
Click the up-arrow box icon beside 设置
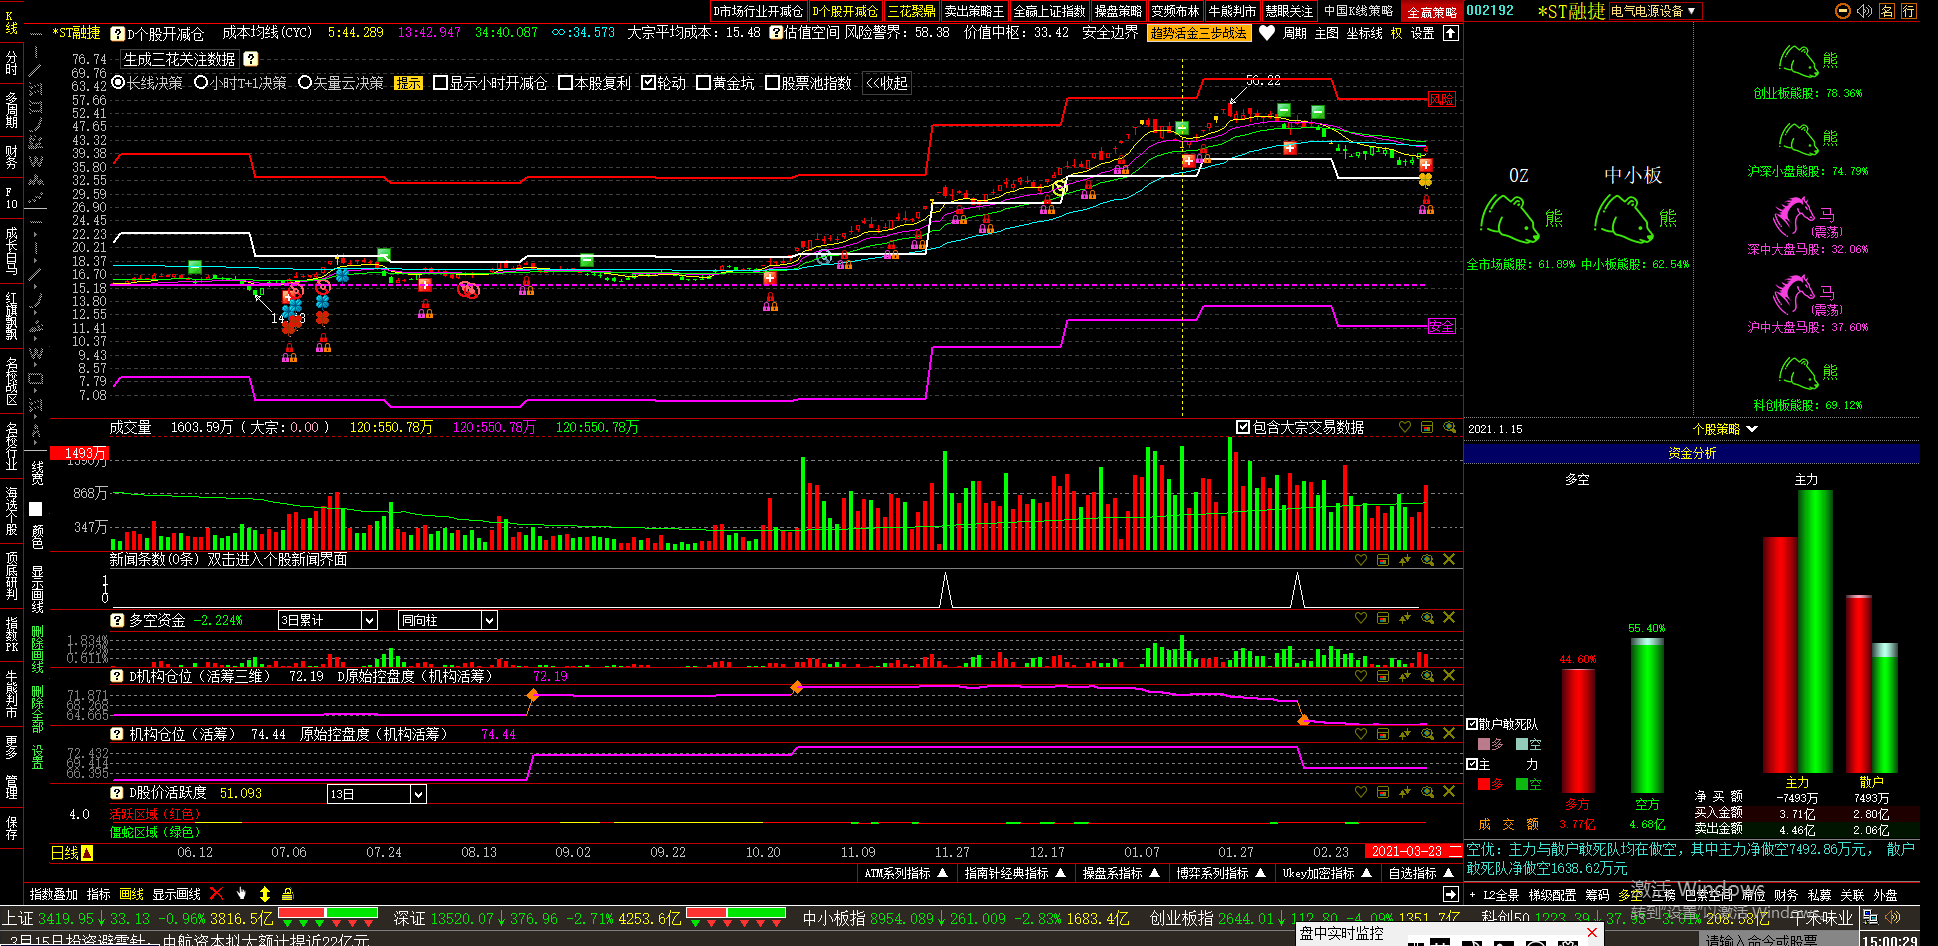[1451, 33]
